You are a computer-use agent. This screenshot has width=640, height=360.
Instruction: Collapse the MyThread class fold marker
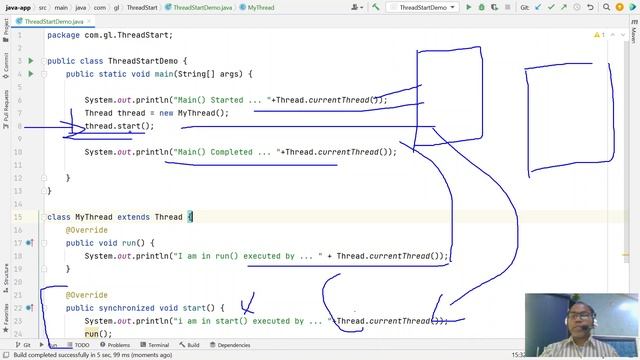coord(44,217)
